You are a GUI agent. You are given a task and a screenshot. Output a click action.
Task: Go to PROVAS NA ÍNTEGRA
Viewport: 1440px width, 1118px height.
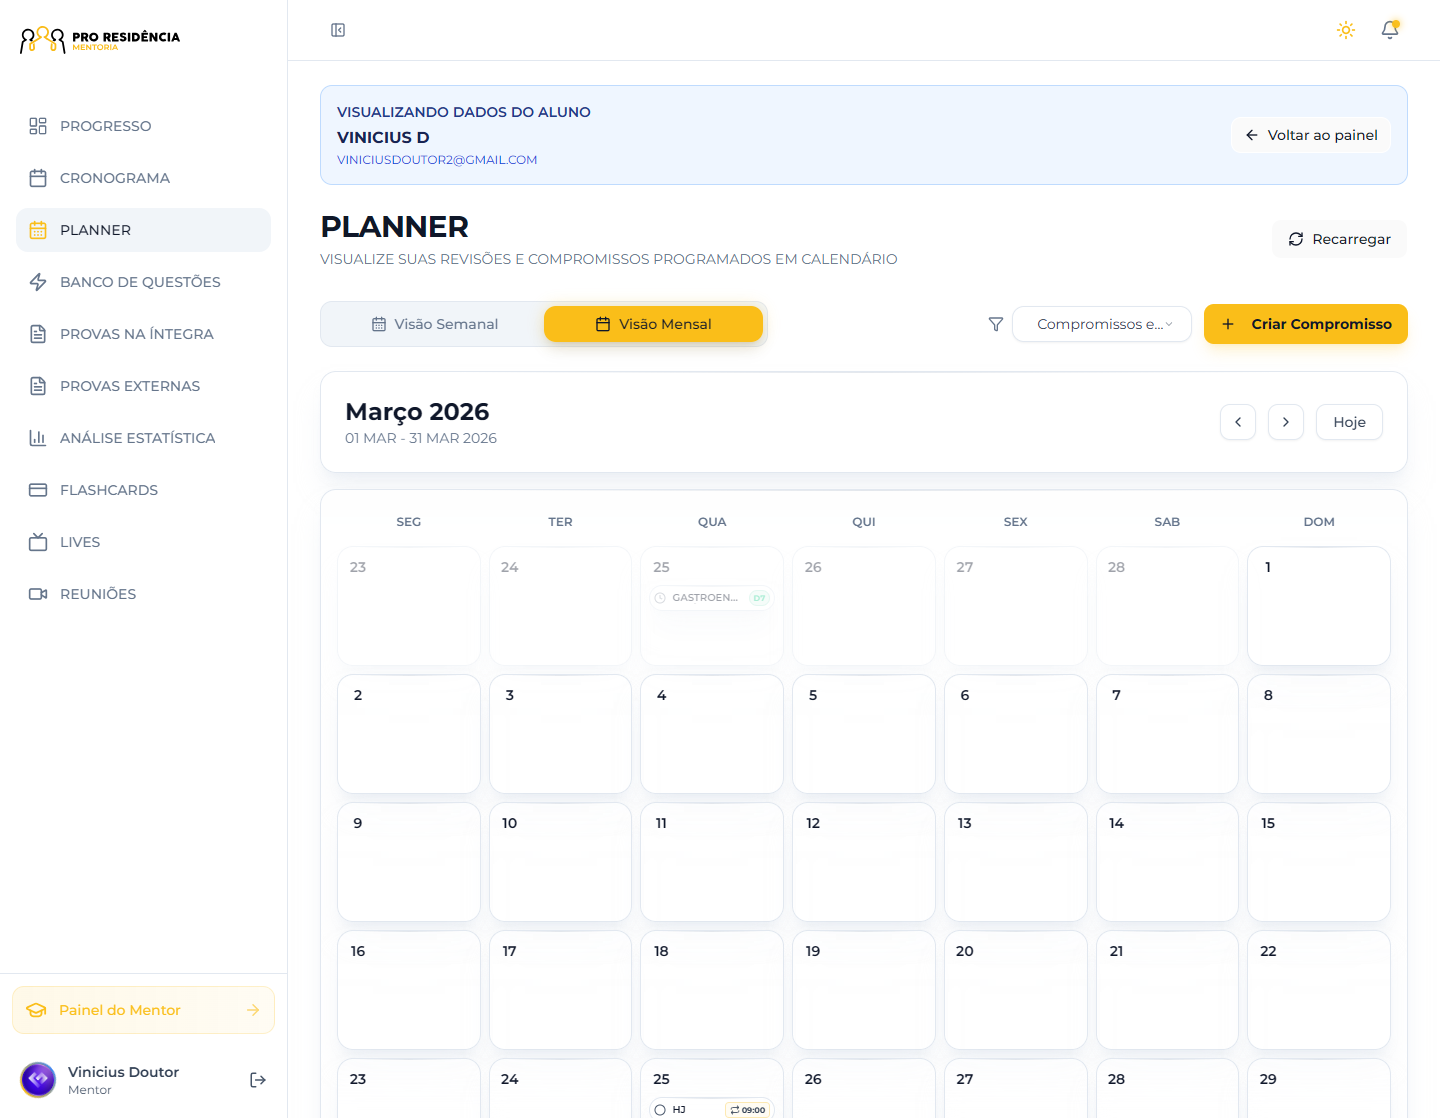click(x=143, y=334)
